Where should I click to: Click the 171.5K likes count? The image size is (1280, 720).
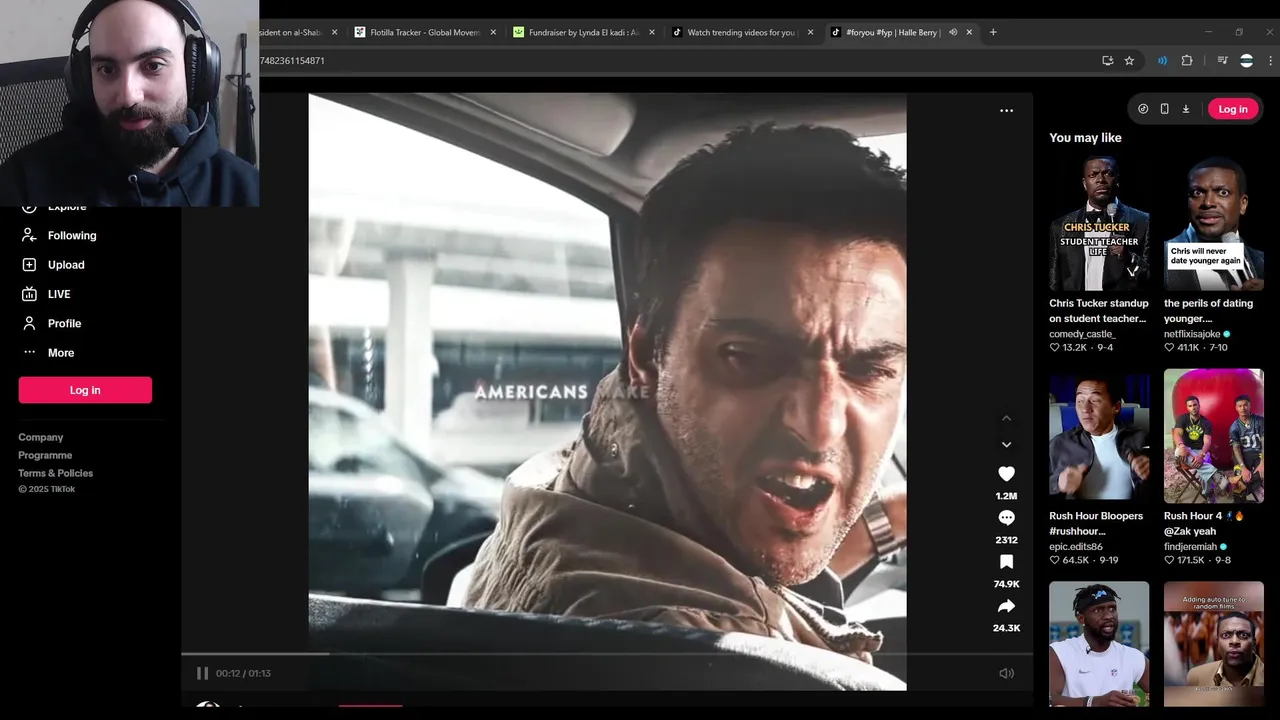click(1190, 561)
